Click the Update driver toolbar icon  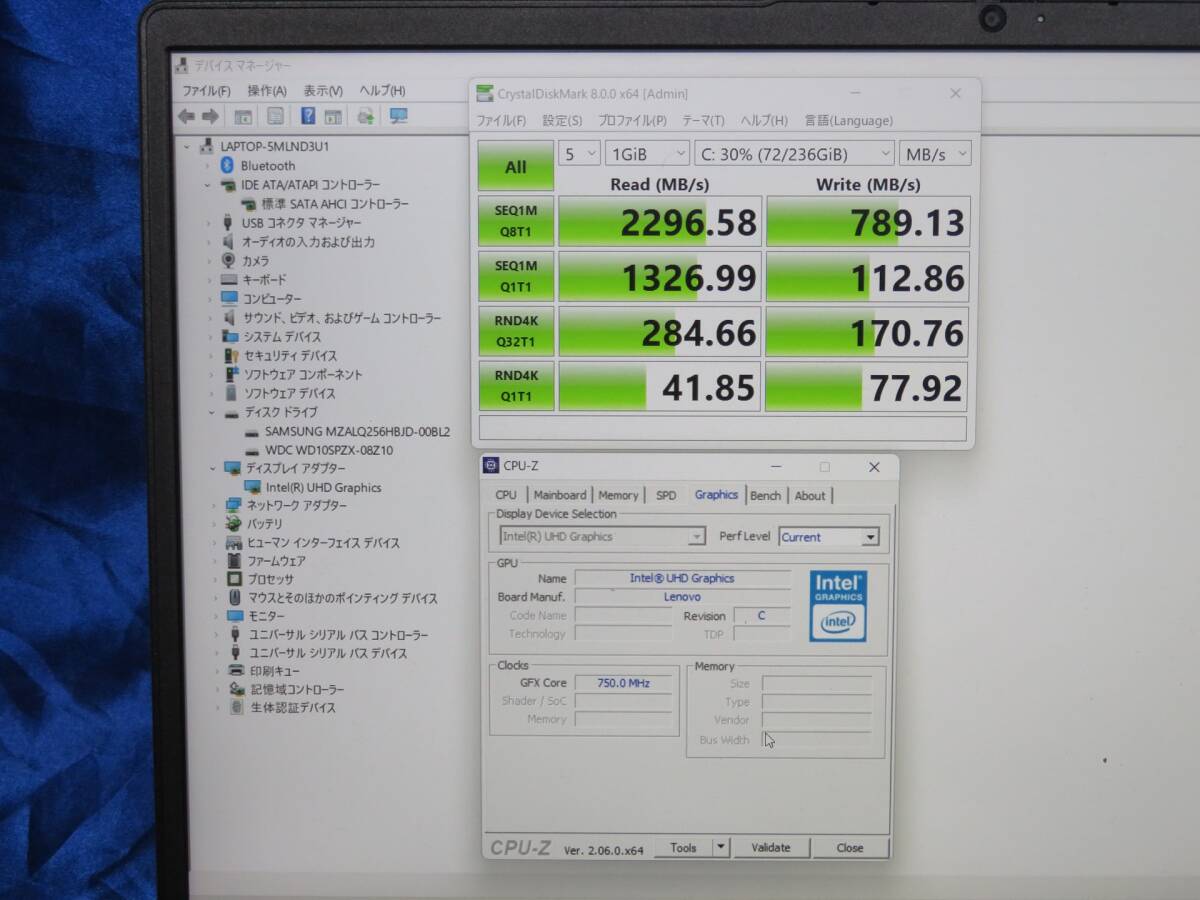[366, 116]
